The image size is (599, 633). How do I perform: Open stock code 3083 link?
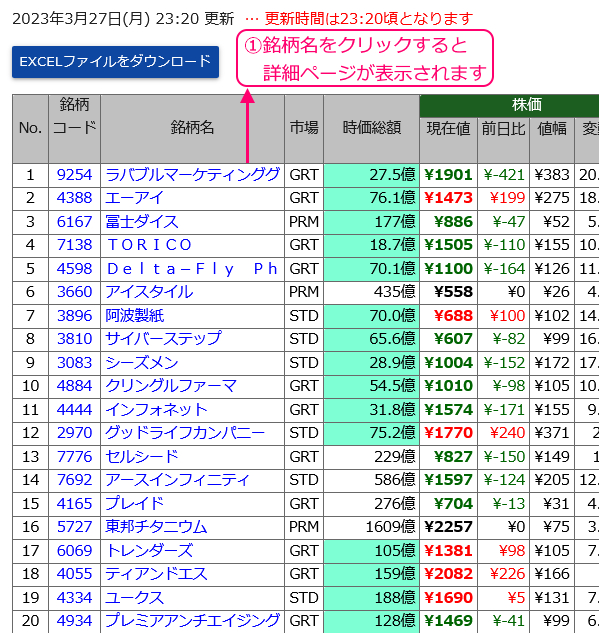point(75,362)
